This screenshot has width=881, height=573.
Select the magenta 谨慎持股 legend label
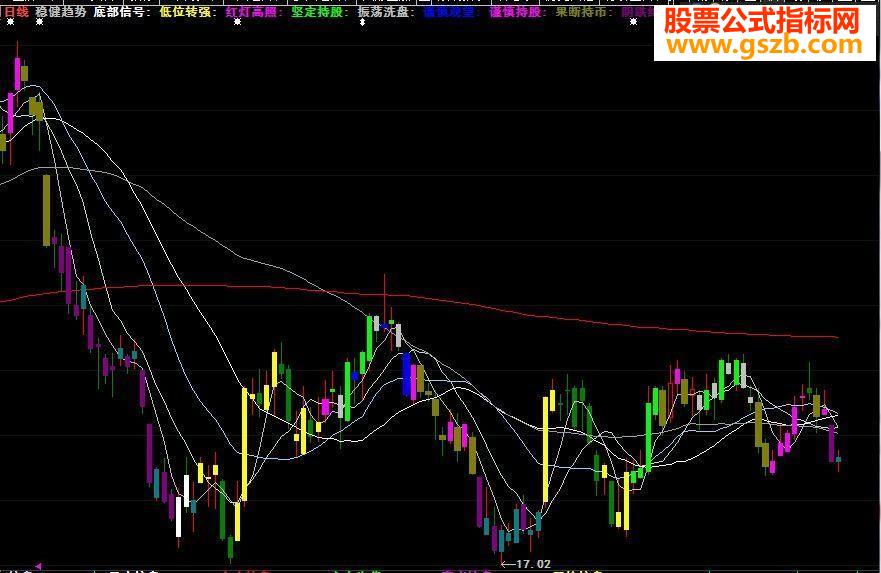coord(516,12)
